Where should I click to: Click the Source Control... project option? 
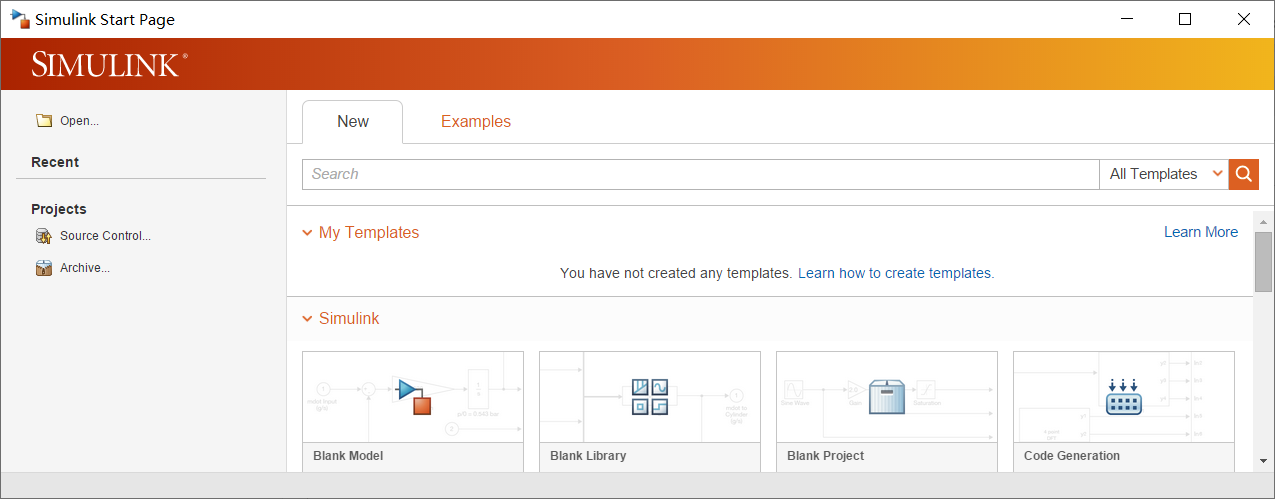click(x=105, y=236)
